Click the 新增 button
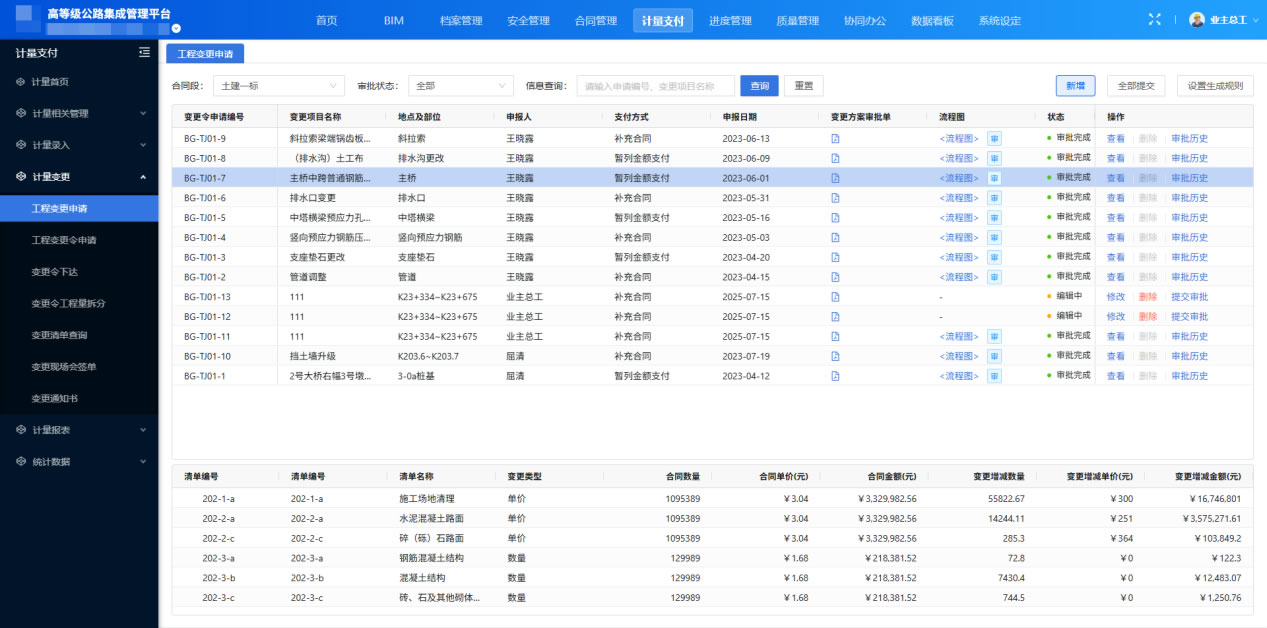The height and width of the screenshot is (628, 1267). 1075,86
